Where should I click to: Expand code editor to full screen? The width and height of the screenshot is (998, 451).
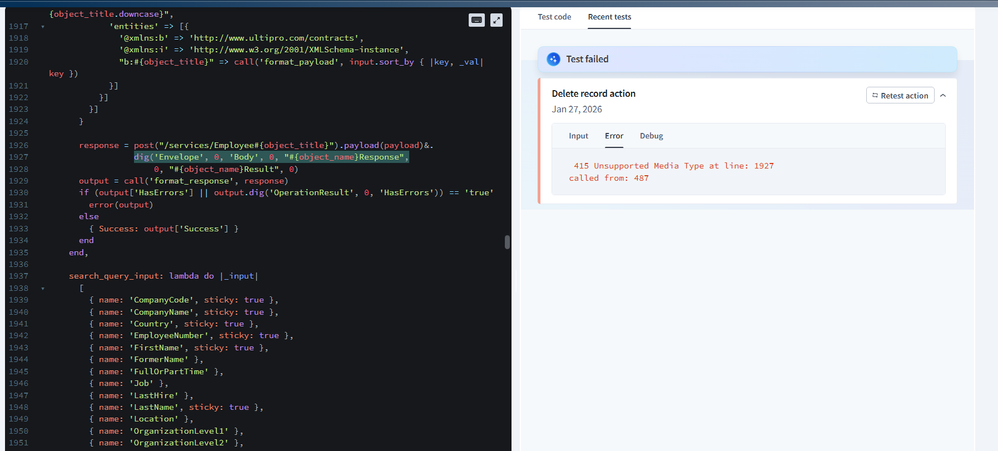(x=496, y=20)
